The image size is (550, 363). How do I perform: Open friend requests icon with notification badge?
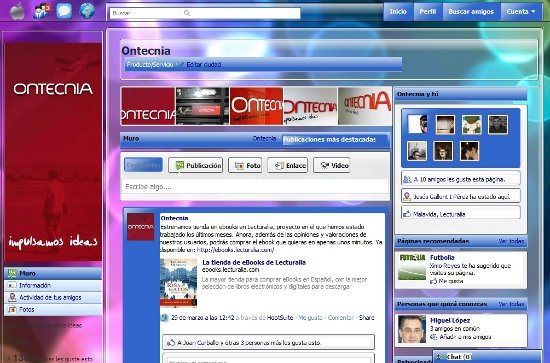41,11
